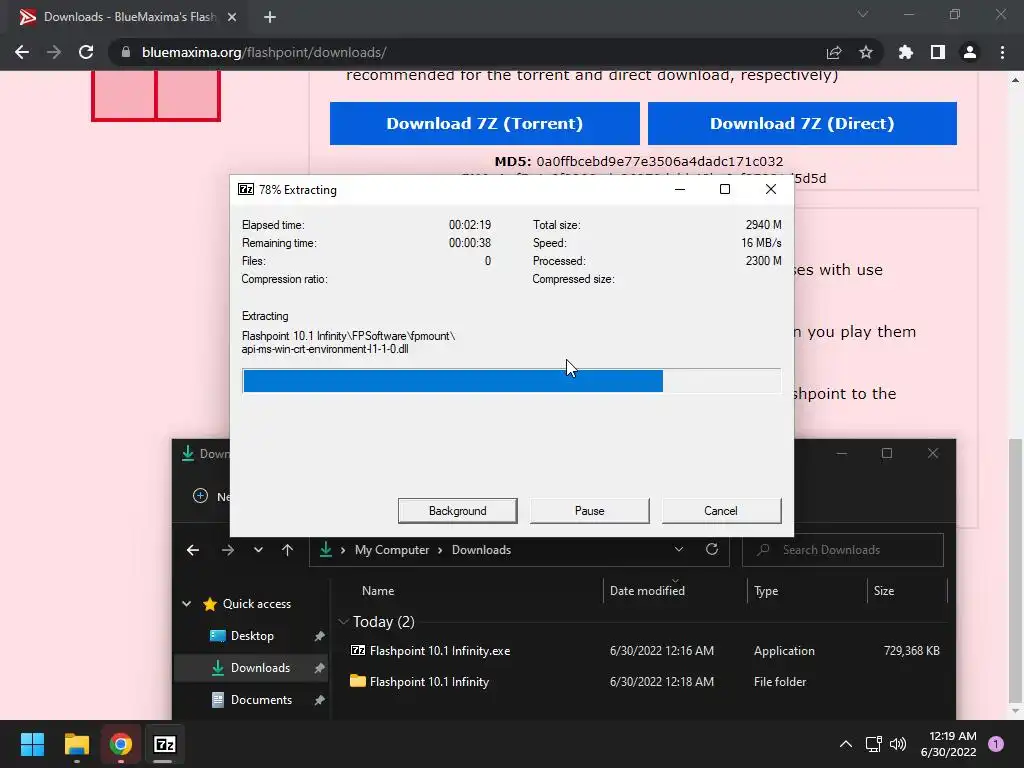Click Chrome back navigation arrow
This screenshot has height=768, width=1024.
(22, 52)
